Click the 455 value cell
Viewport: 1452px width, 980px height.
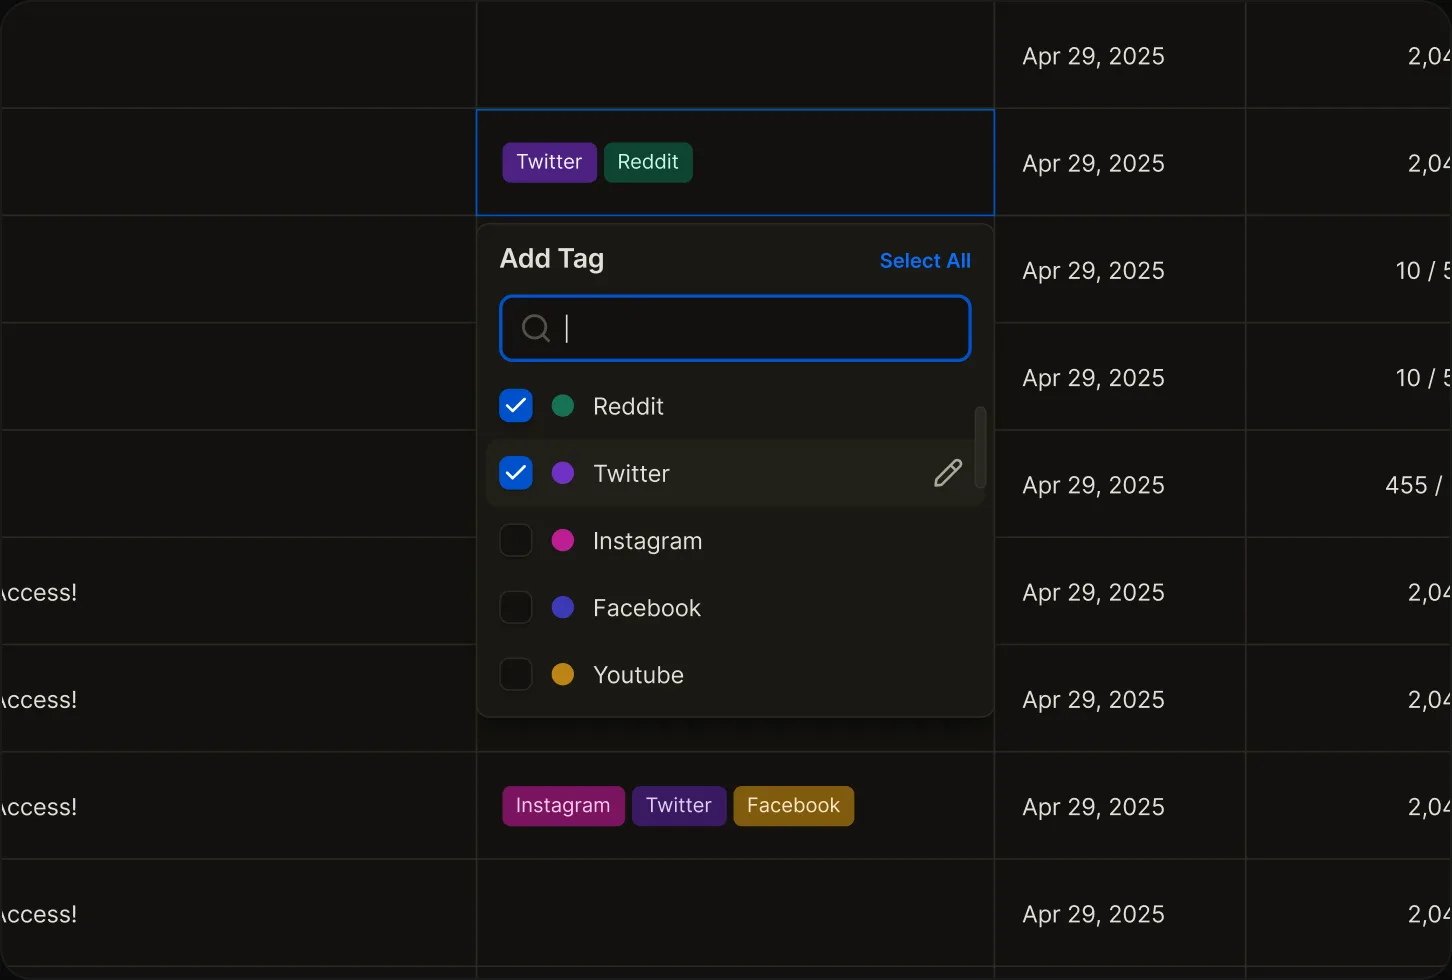pyautogui.click(x=1348, y=484)
